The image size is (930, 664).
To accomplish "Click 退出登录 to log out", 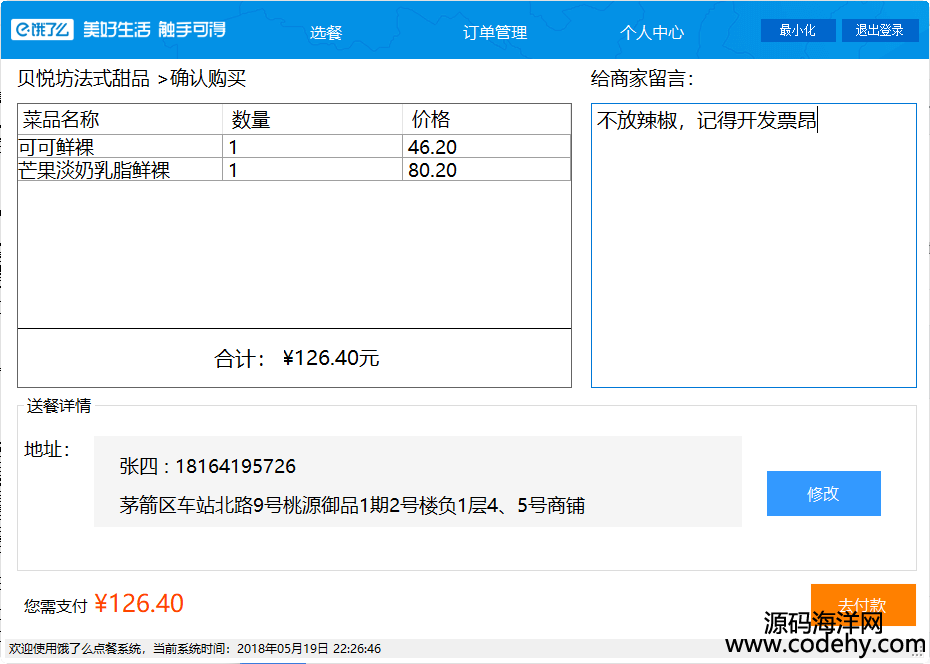I will [x=879, y=30].
